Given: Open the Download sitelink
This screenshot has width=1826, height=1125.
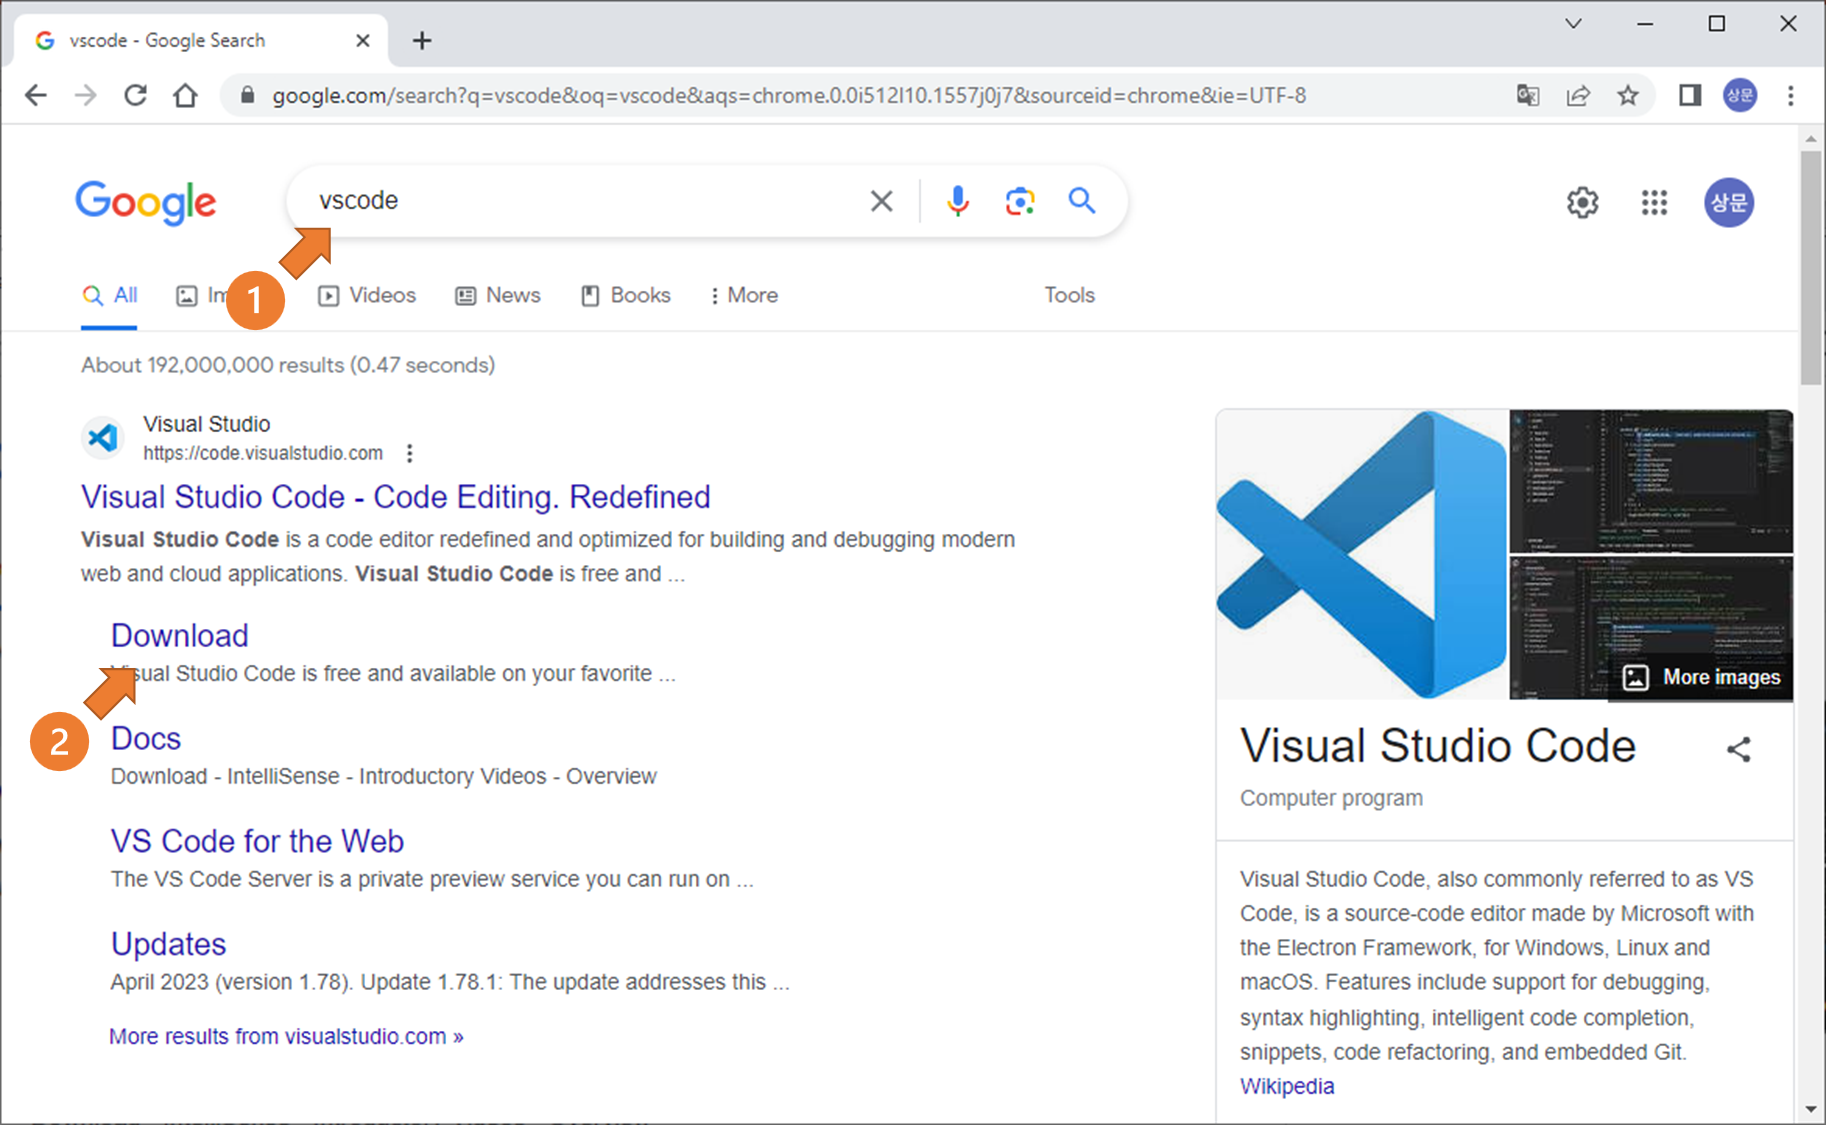Looking at the screenshot, I should [180, 636].
